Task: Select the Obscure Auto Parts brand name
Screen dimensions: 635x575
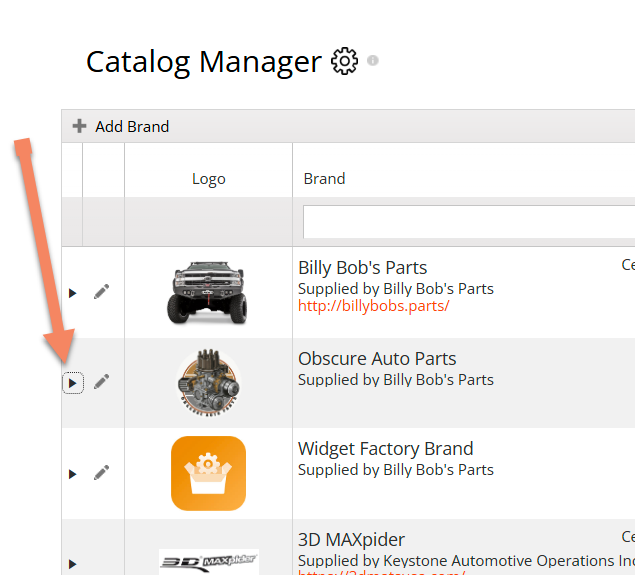Action: pos(377,359)
